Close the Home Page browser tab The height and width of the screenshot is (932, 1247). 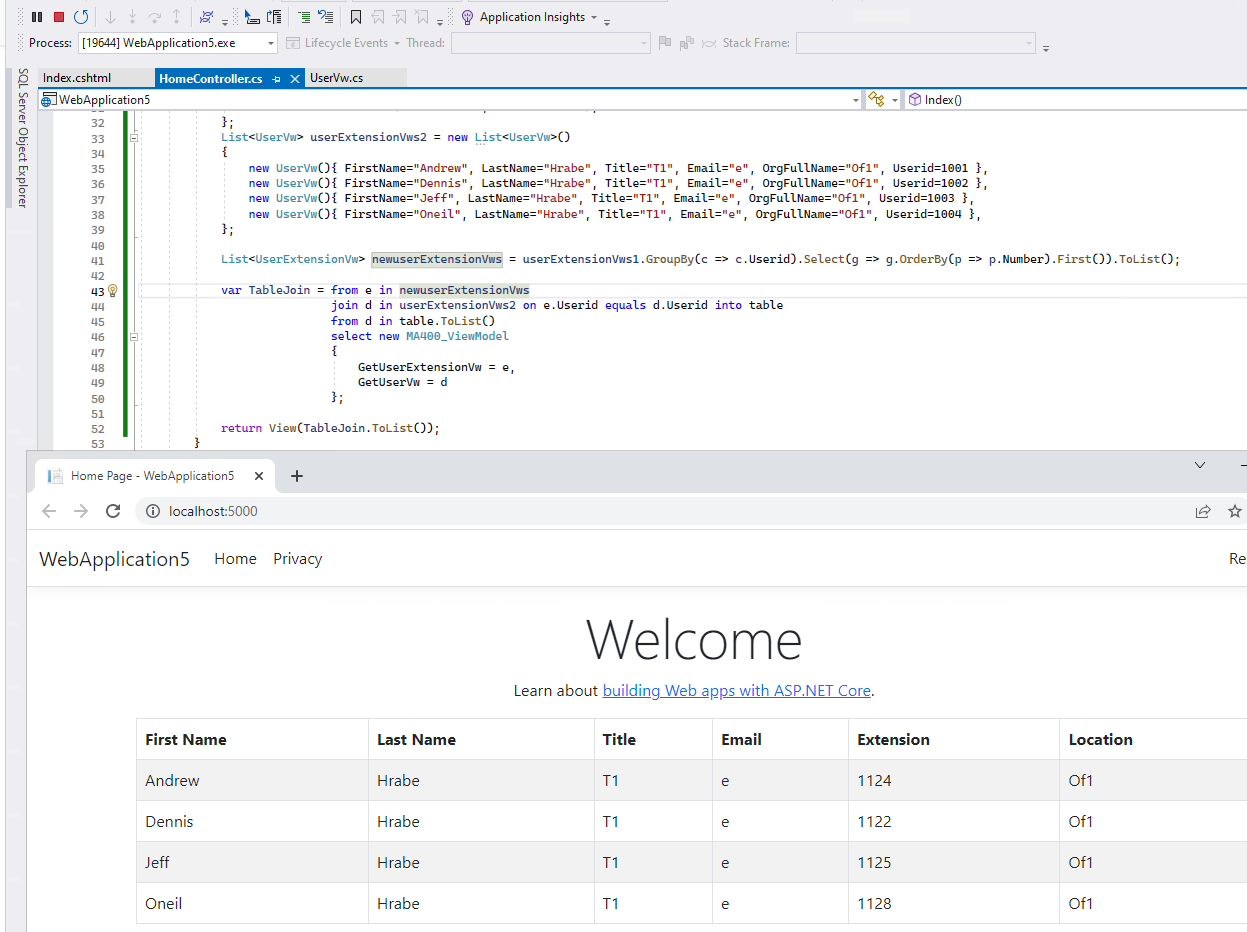pyautogui.click(x=259, y=476)
